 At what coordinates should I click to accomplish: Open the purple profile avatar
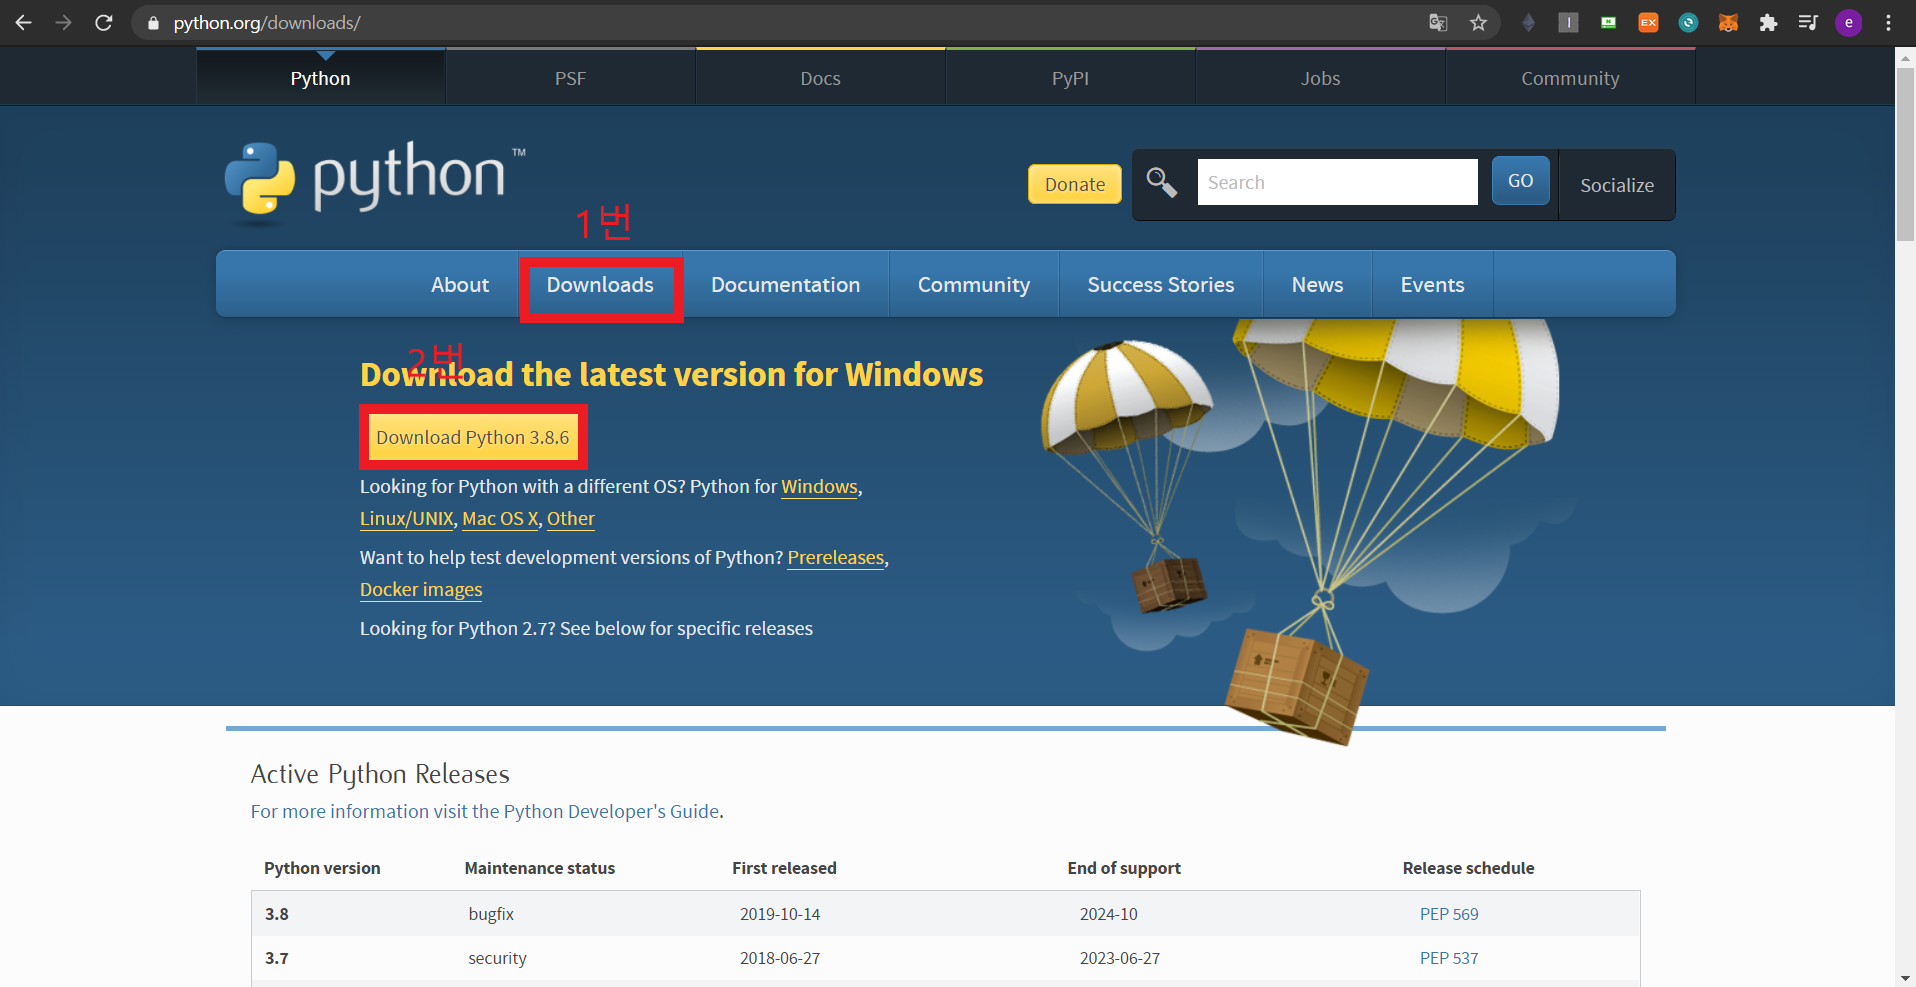pyautogui.click(x=1849, y=22)
